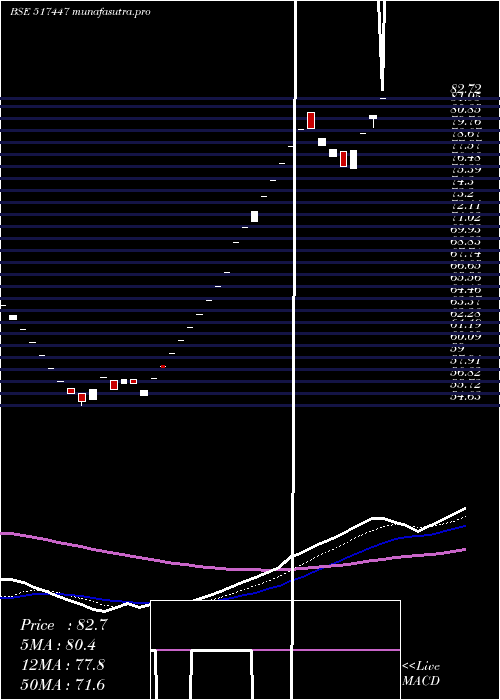This screenshot has width=500, height=700.
Task: Click the 82.72 top price label
Action: pos(466,89)
